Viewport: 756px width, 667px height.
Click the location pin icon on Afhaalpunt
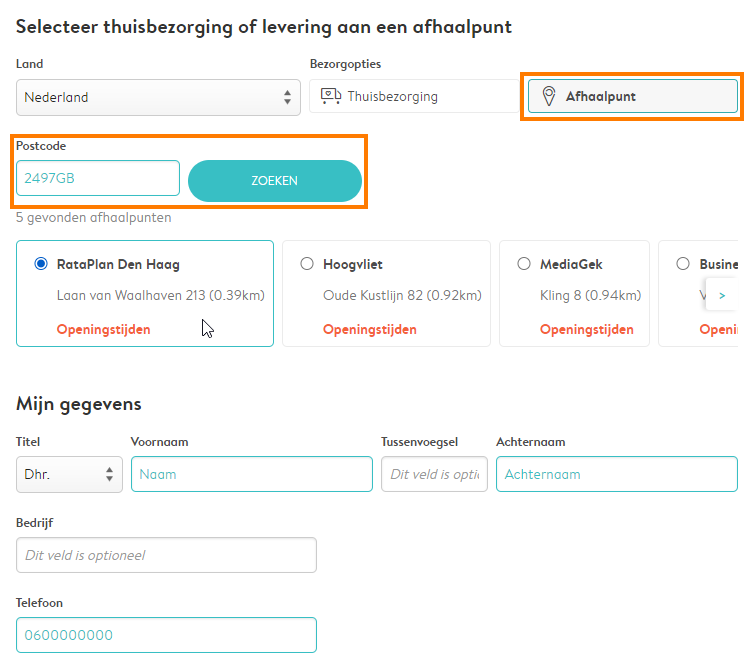tap(549, 96)
